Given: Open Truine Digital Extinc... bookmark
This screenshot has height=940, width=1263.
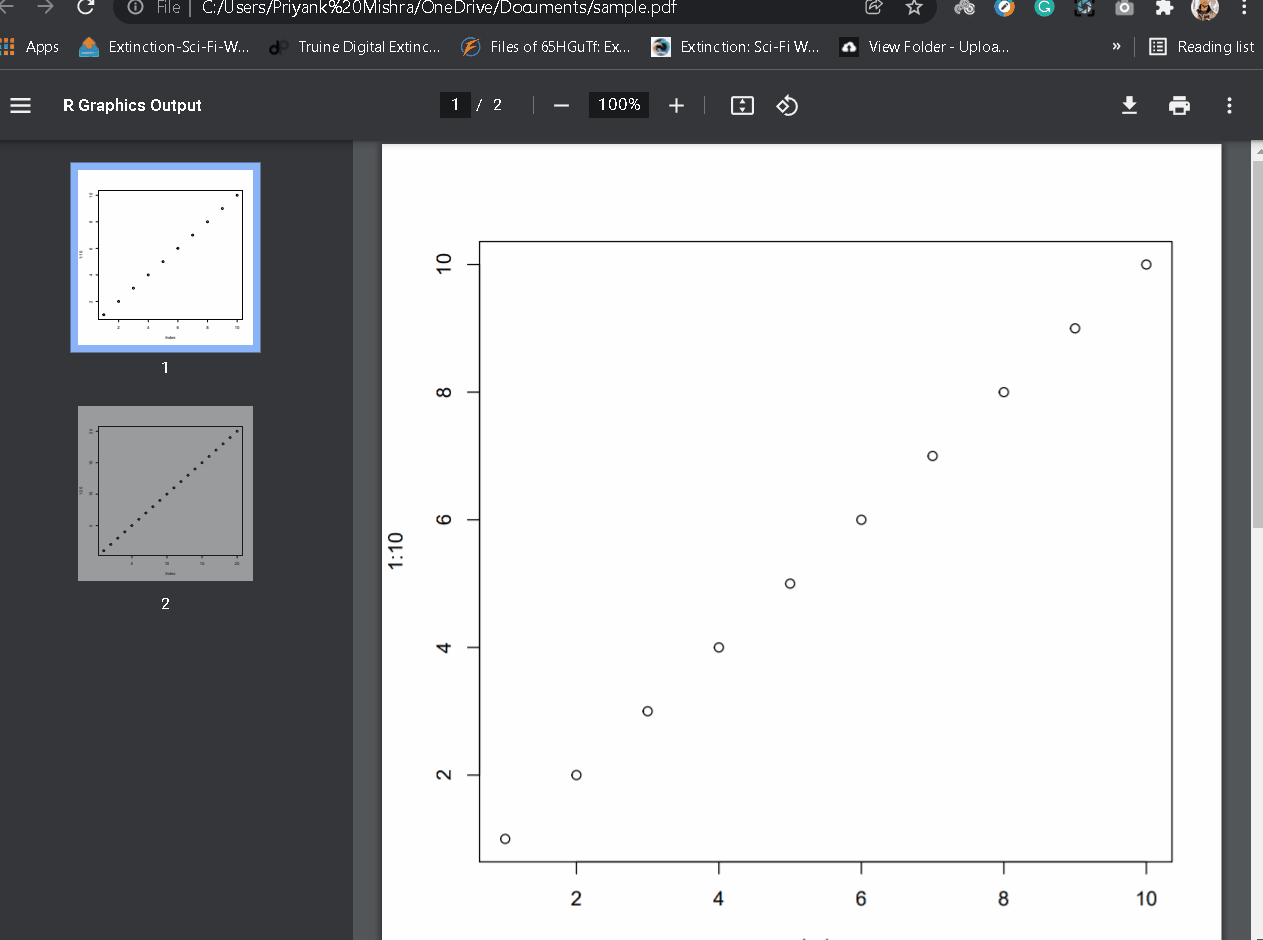Looking at the screenshot, I should tap(356, 47).
